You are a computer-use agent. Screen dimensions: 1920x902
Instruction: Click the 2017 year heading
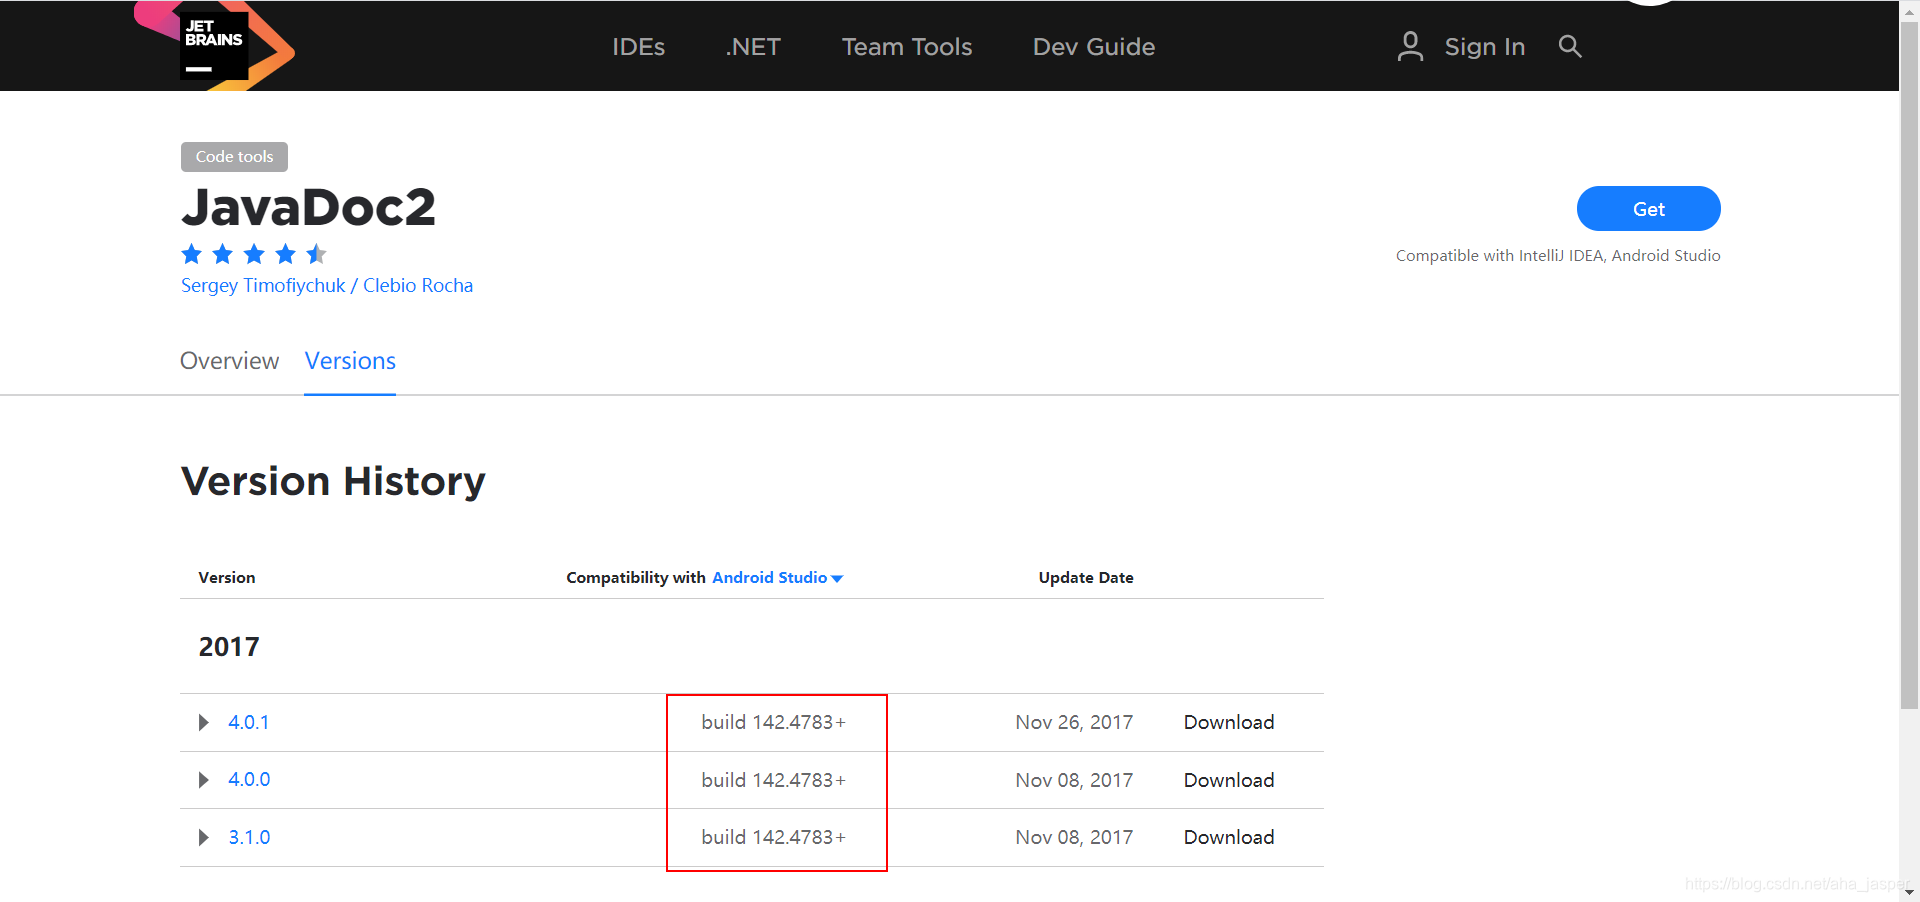[x=229, y=647]
